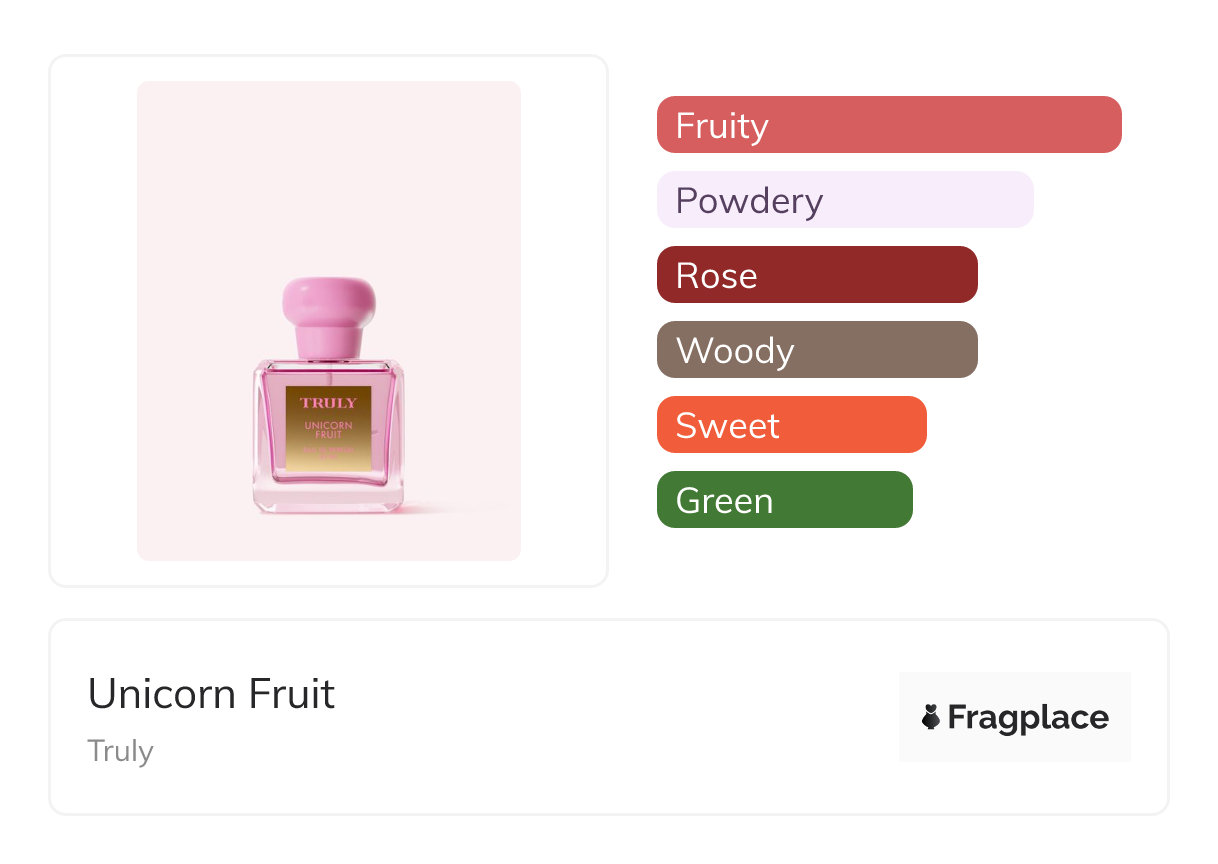Open the Unicorn Fruit perfume title

pyautogui.click(x=211, y=694)
